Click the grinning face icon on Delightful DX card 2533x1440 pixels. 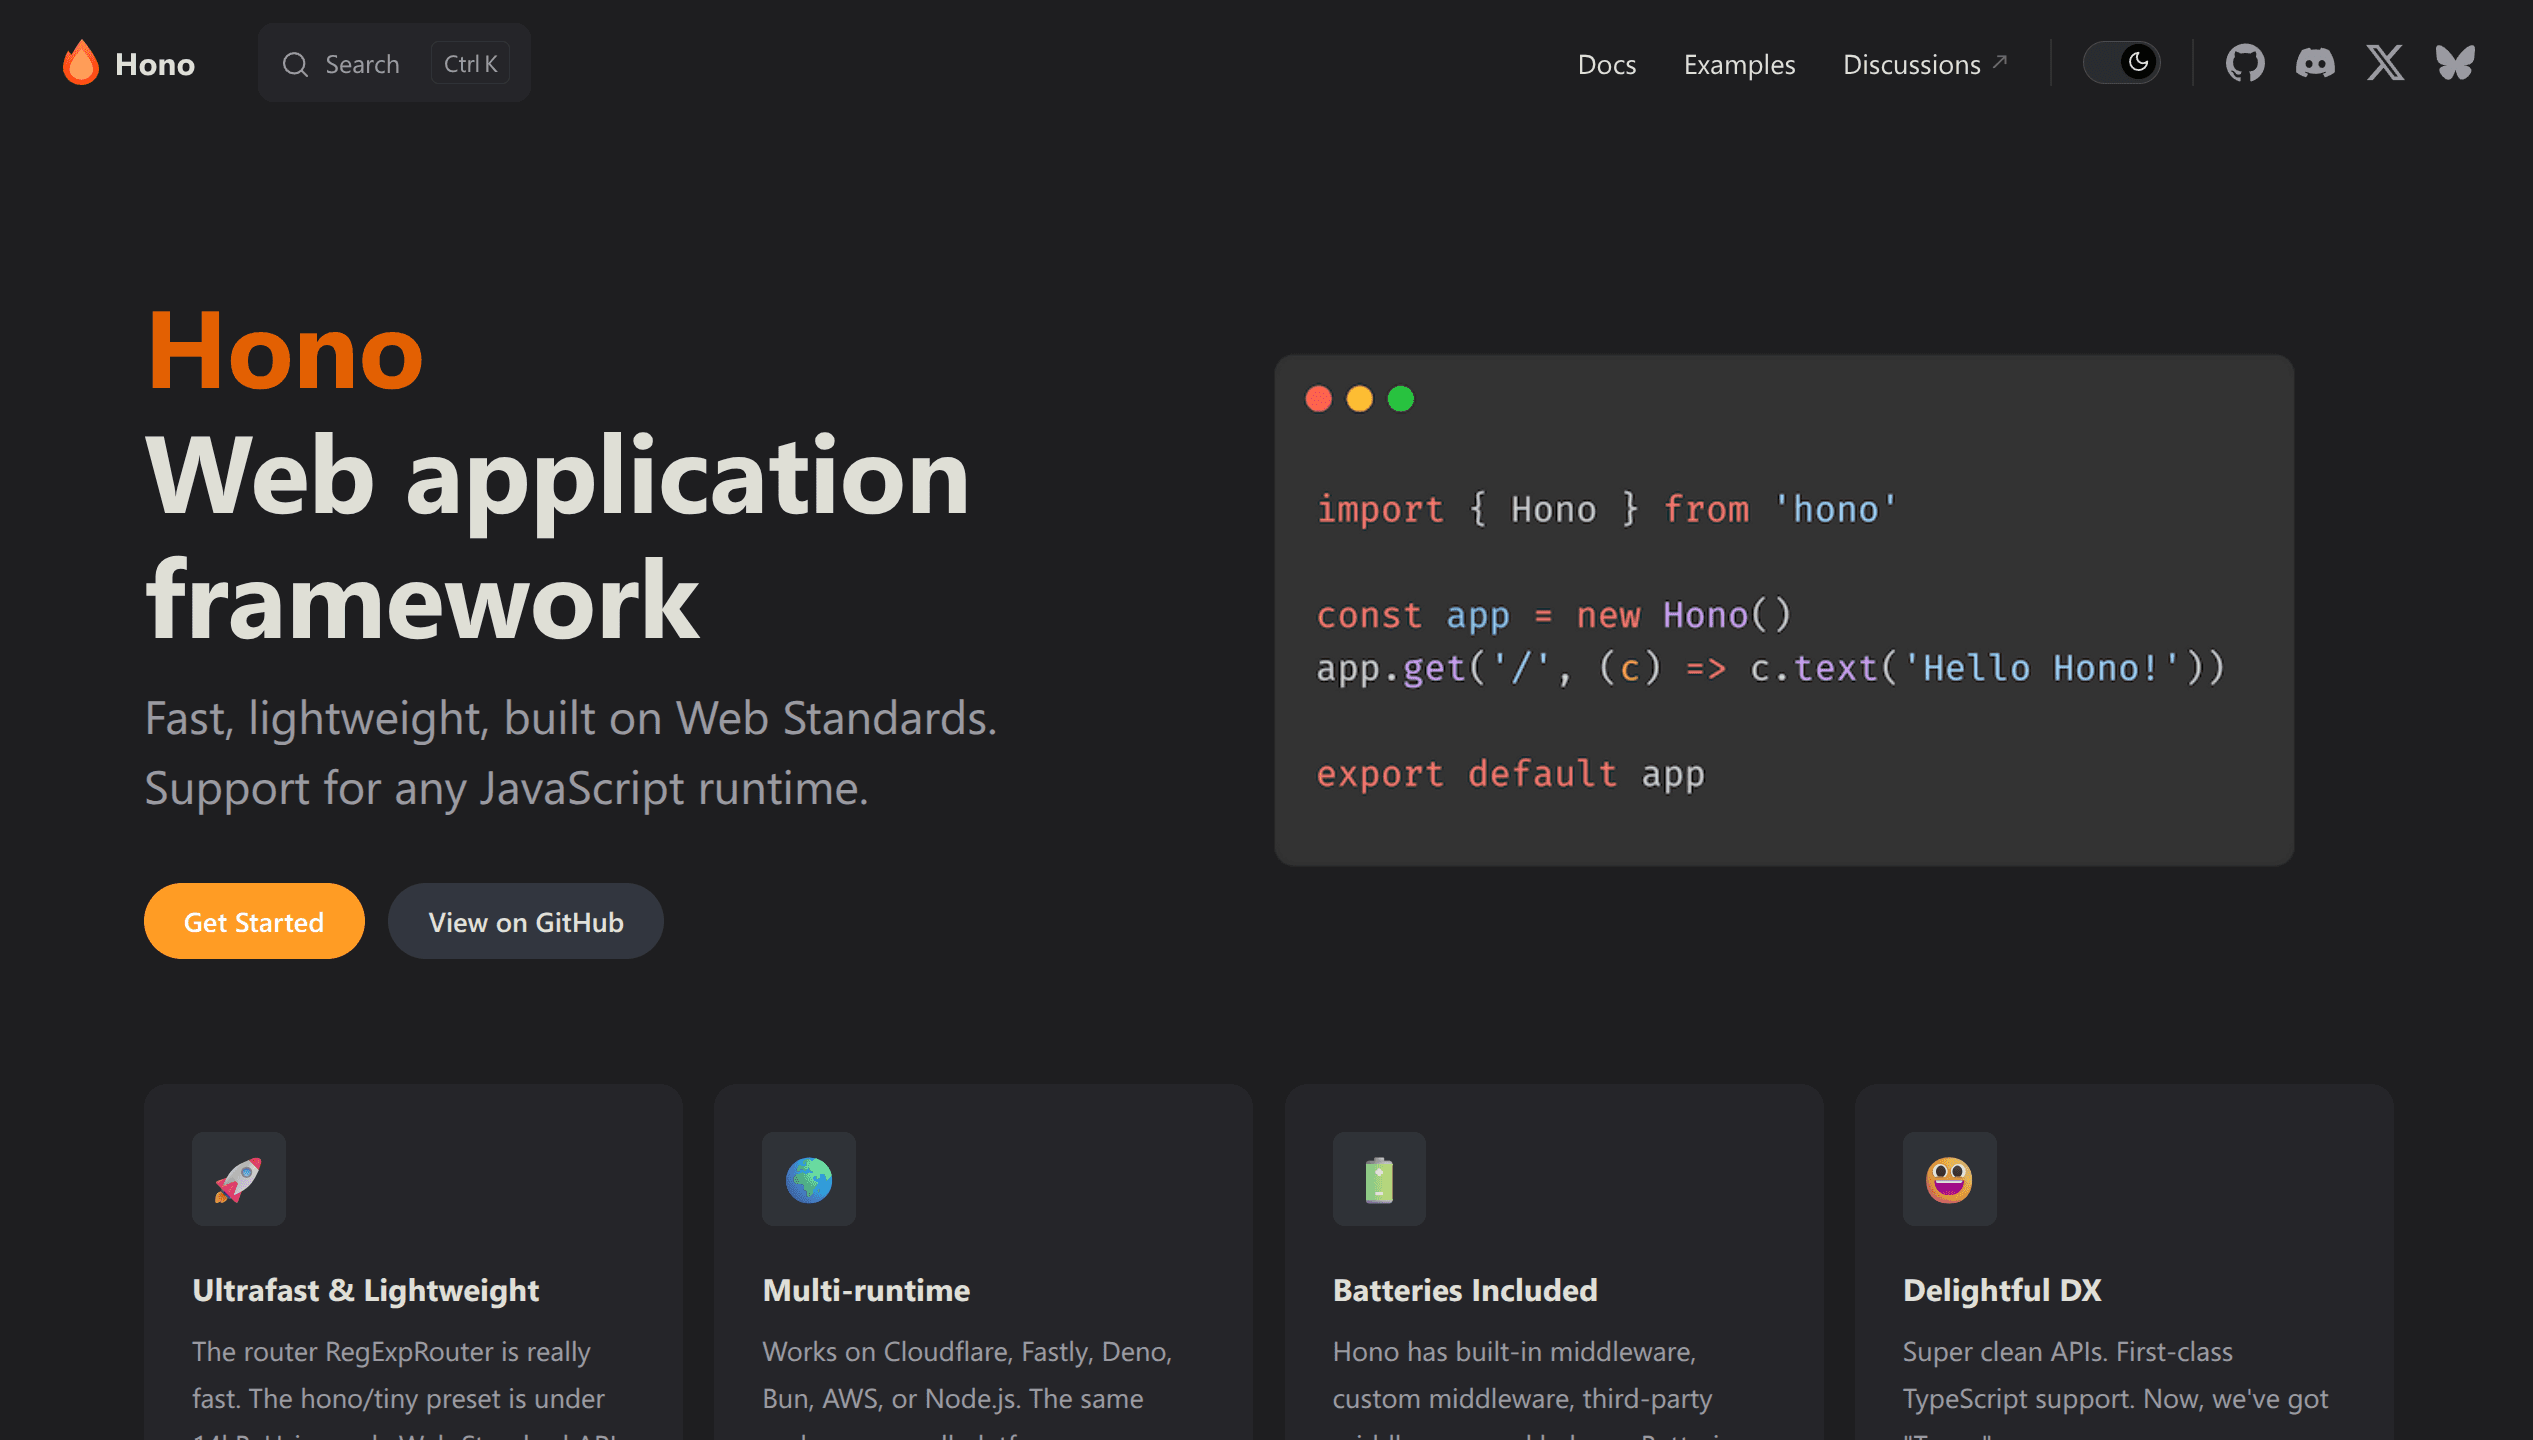1949,1179
